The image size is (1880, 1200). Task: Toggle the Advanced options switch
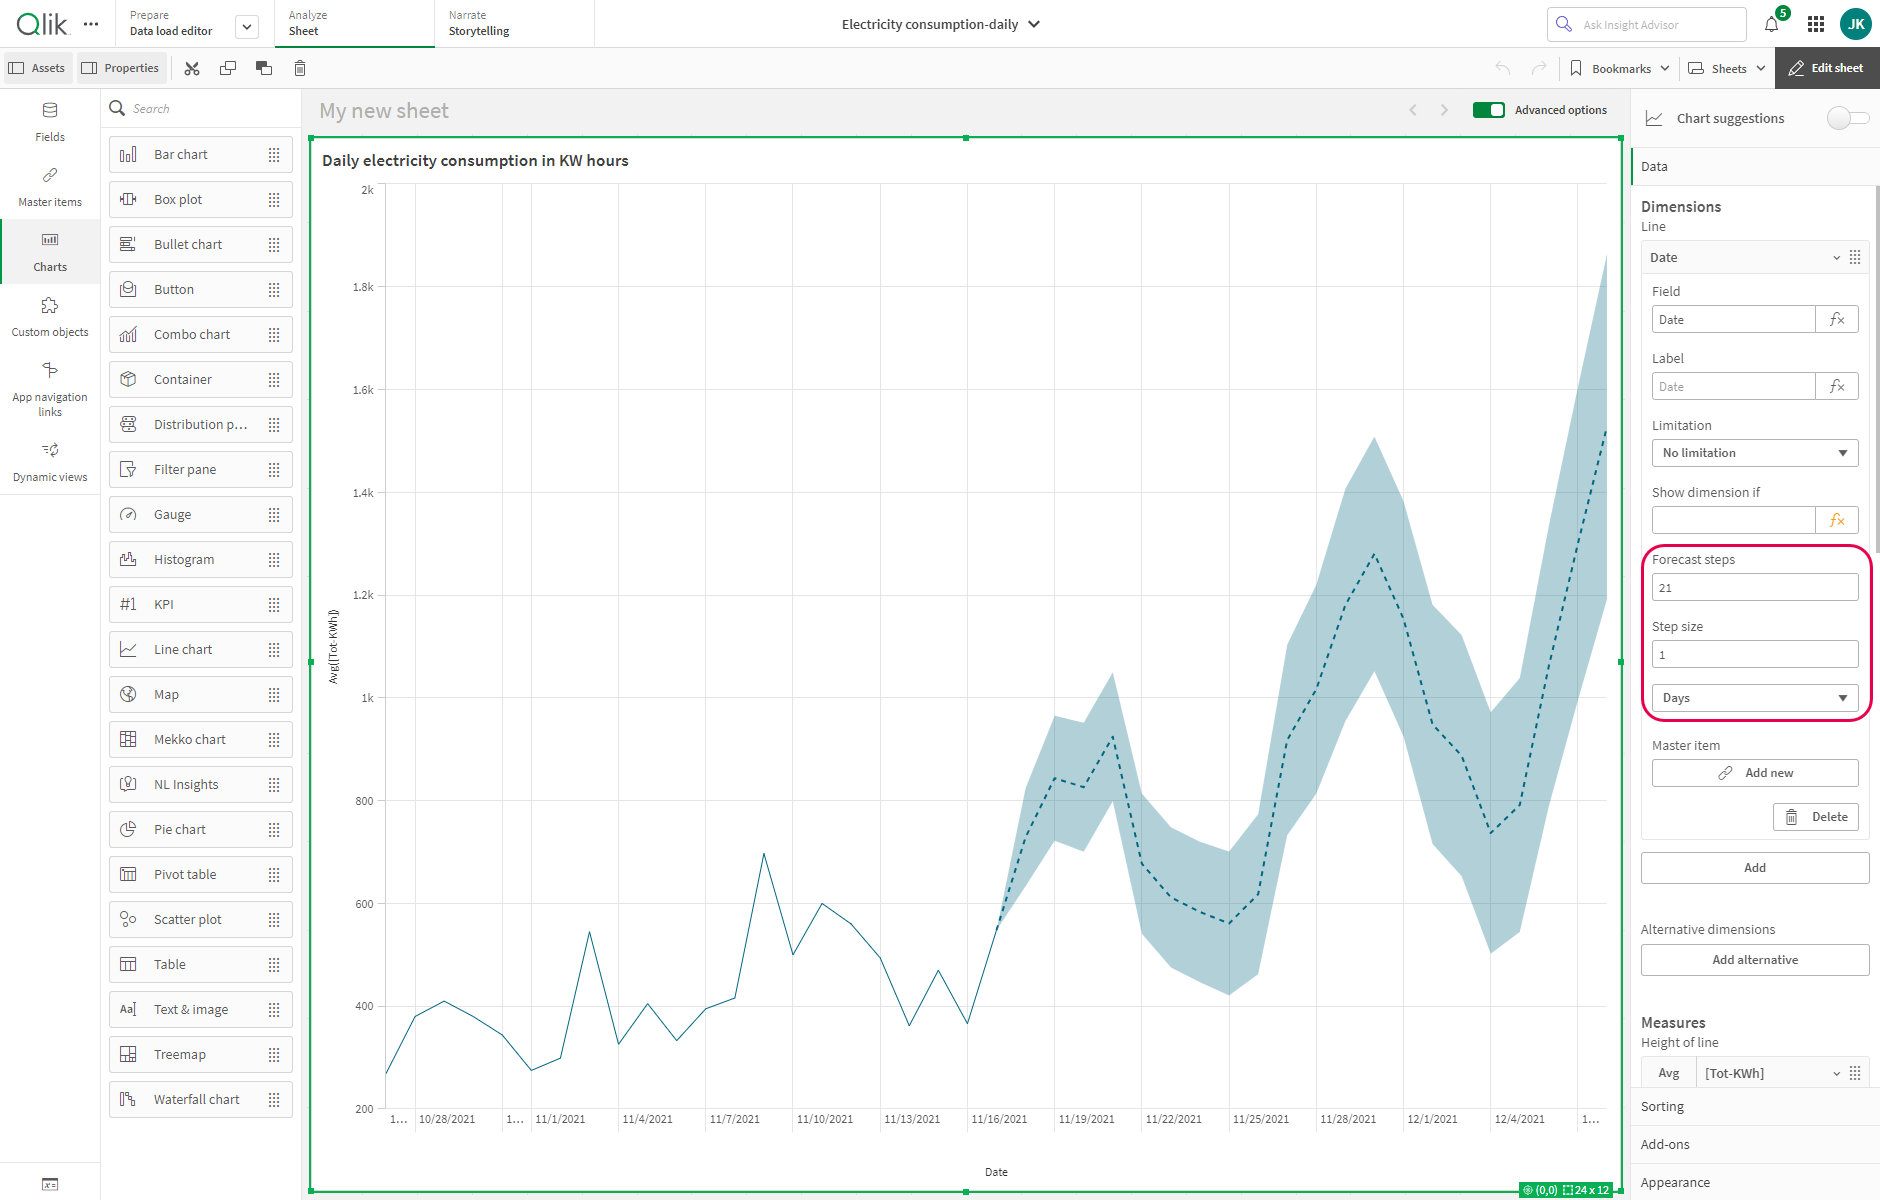1488,110
